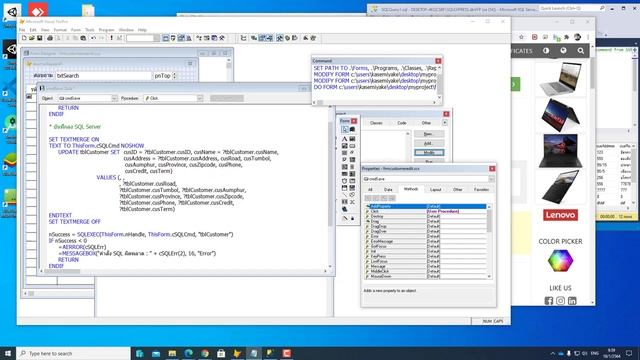Click the Lenovo logo in the browser
This screenshot has height=360, width=640.
coord(560,215)
